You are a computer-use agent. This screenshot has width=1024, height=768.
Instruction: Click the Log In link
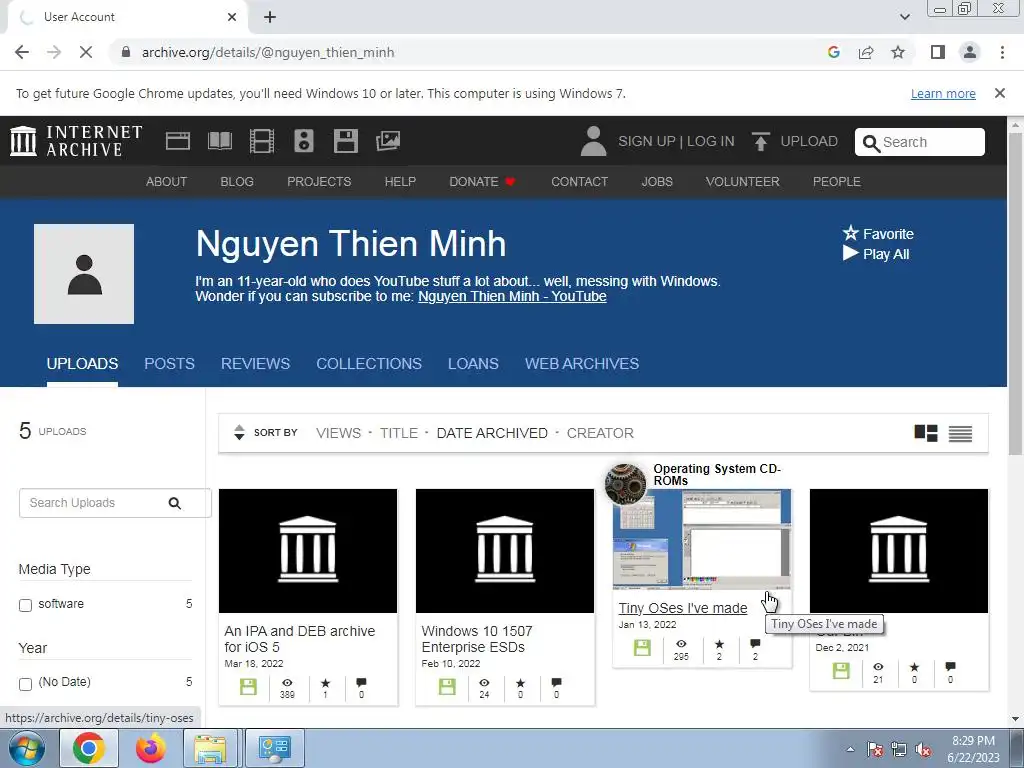(x=711, y=141)
